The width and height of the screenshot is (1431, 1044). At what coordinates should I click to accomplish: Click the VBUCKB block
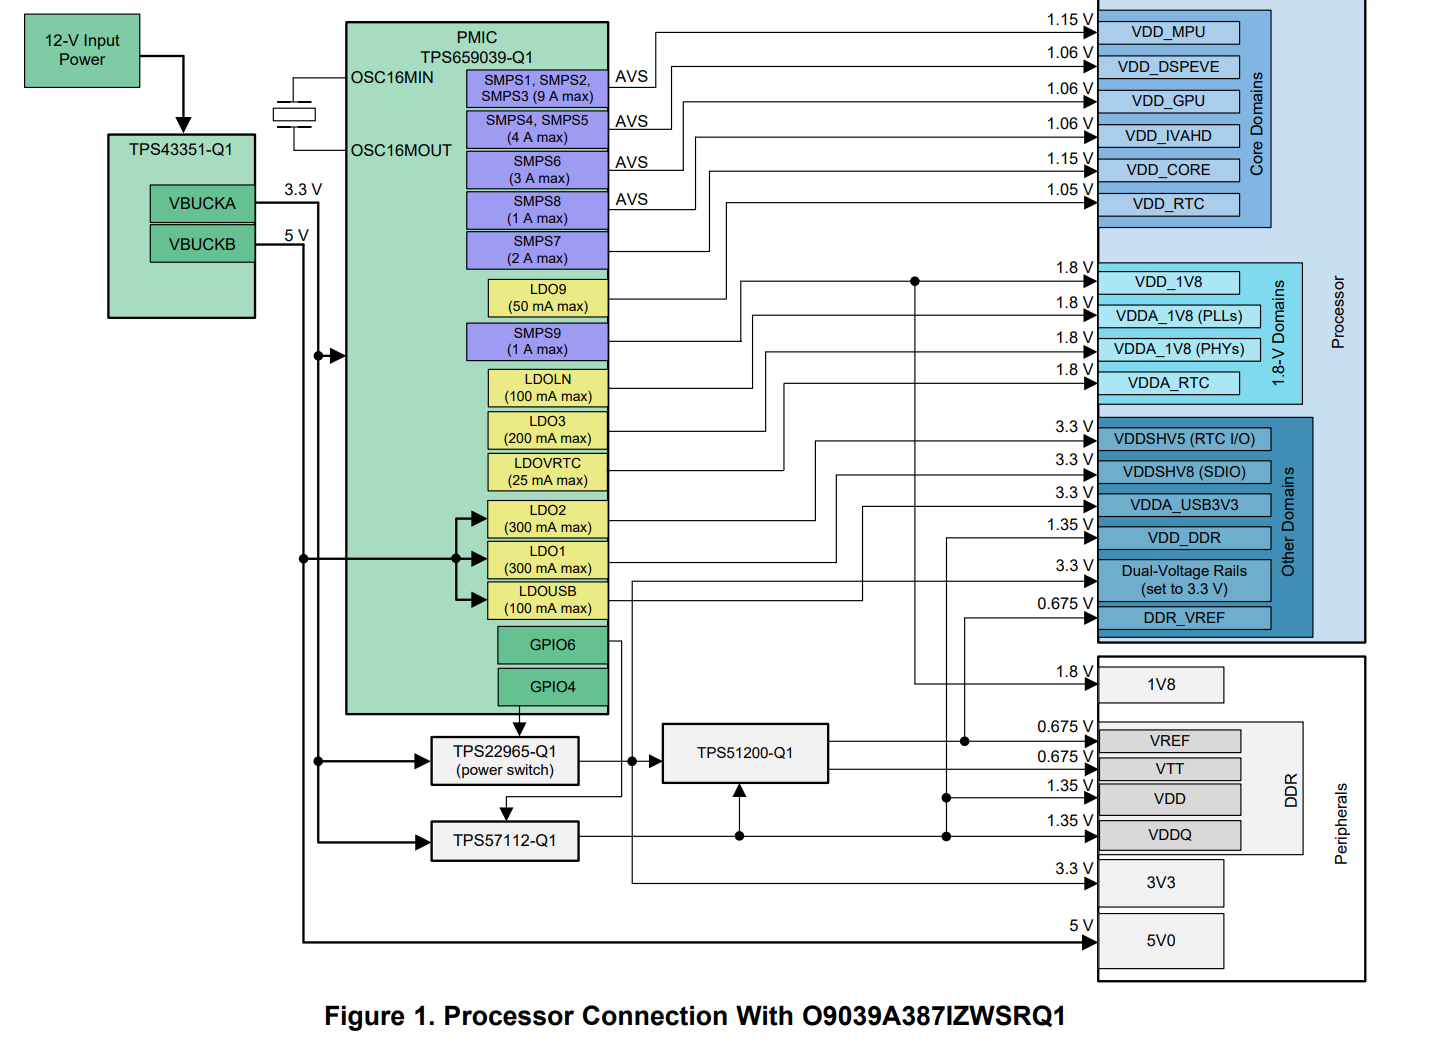[202, 244]
